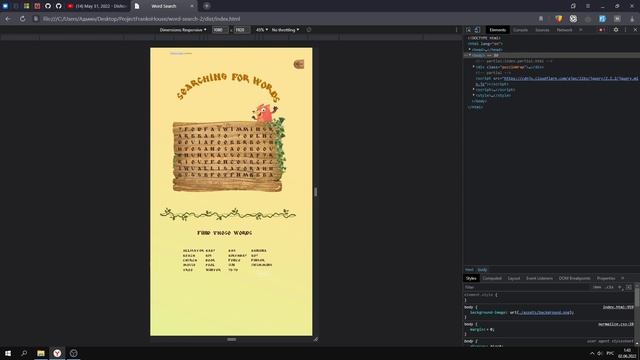Open the No throttling dropdown
This screenshot has height=360, width=640.
(x=285, y=30)
